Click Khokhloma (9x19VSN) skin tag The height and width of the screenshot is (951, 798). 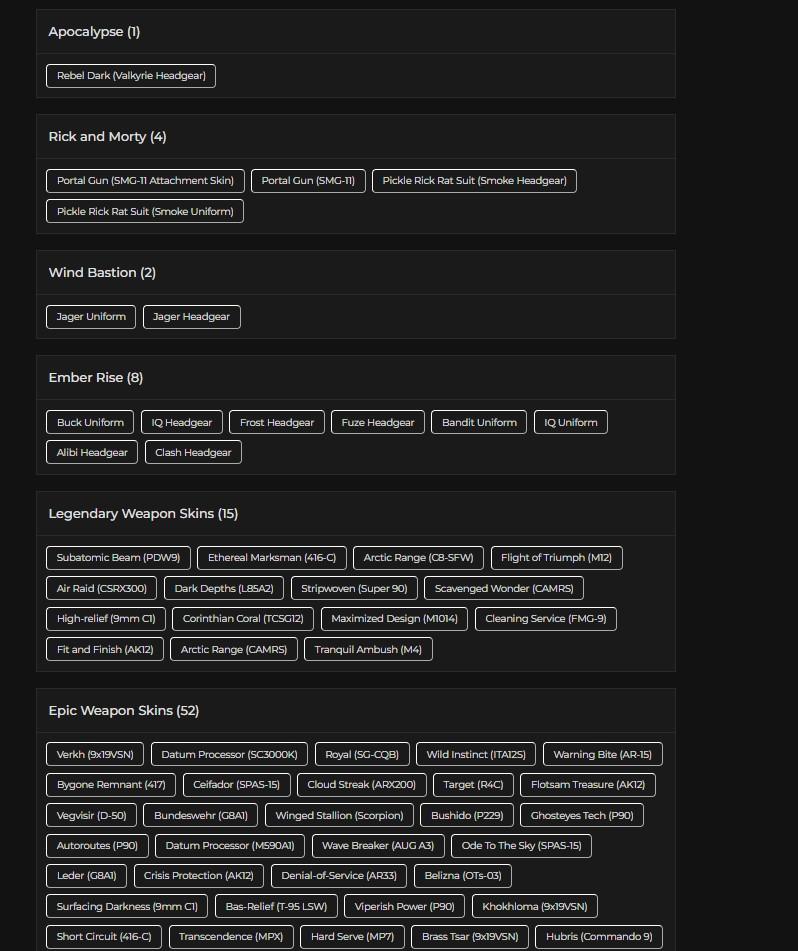[534, 906]
